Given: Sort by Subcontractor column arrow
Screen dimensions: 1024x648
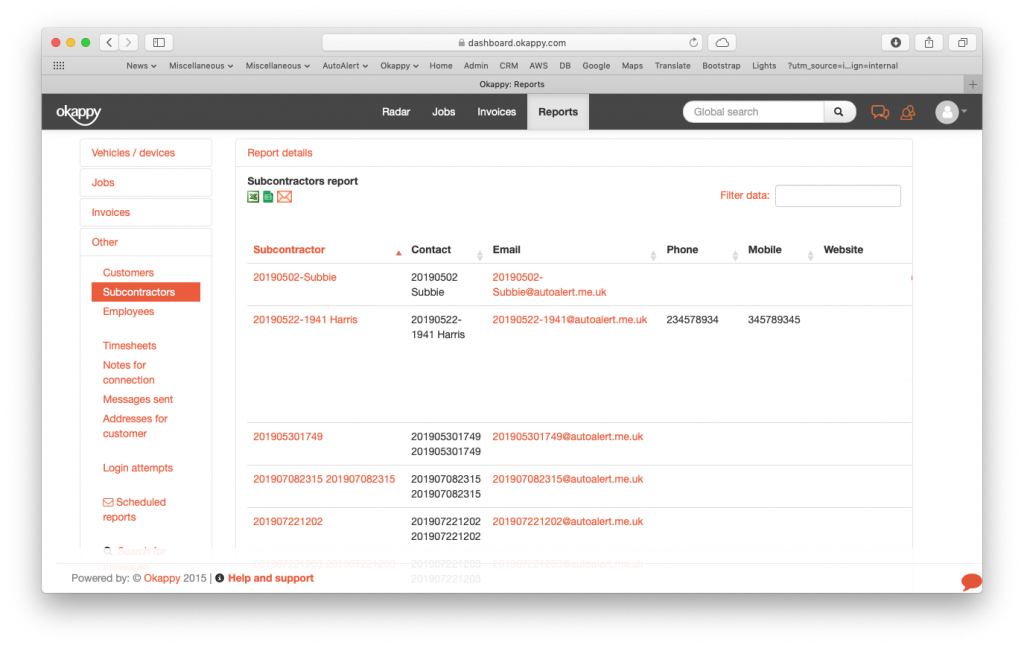Looking at the screenshot, I should click(x=398, y=253).
